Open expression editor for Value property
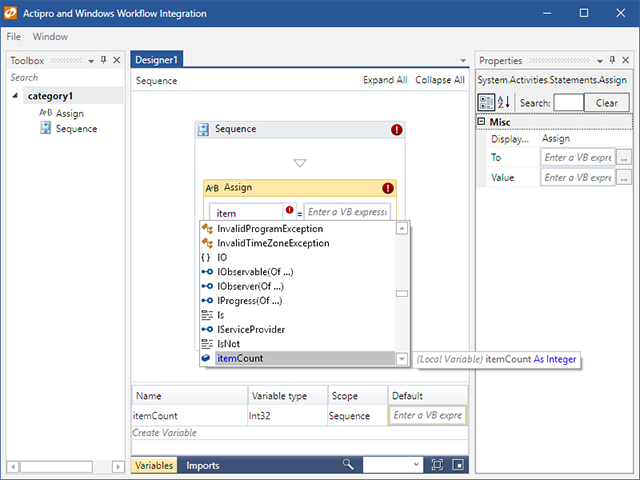Screen dimensions: 640x480 point(624,178)
